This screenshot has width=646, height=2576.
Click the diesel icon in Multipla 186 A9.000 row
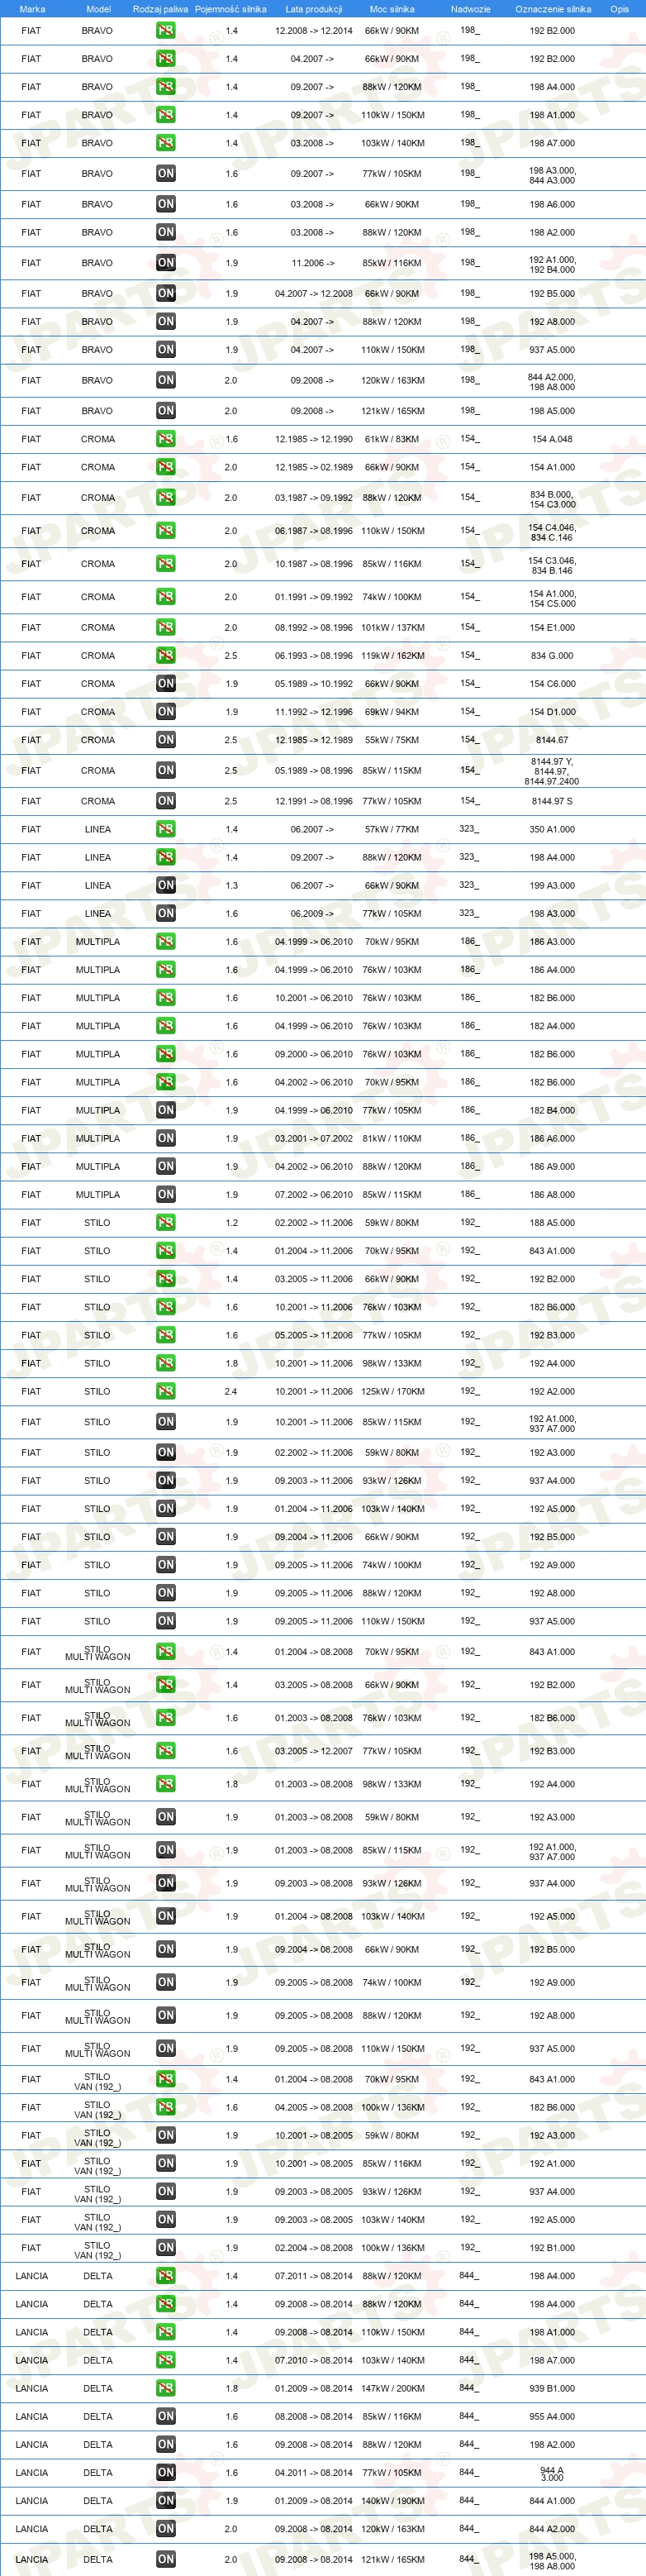[166, 1166]
